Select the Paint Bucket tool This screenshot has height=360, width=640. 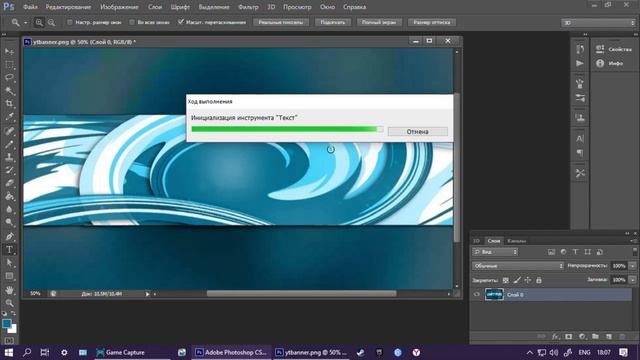tap(9, 196)
